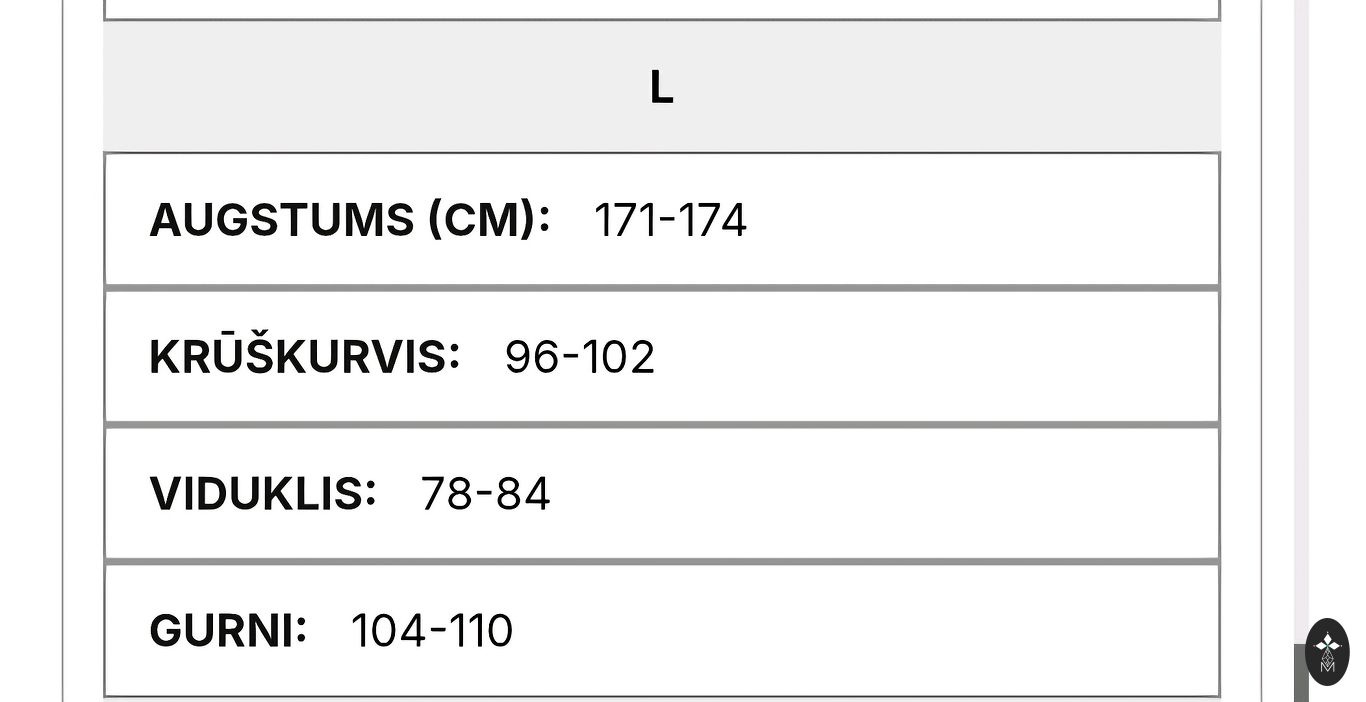Select the gray L size header
The width and height of the screenshot is (1366, 702).
click(x=661, y=87)
